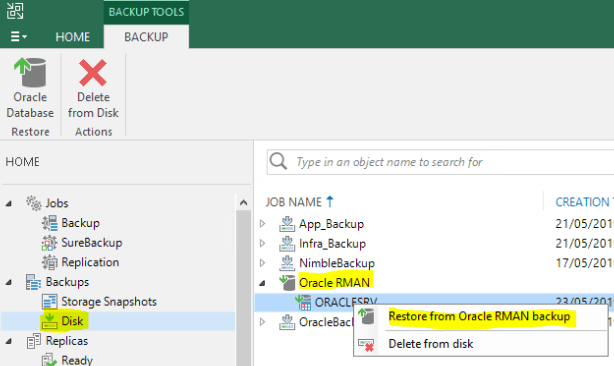This screenshot has height=366, width=614.
Task: Click the search magnifier icon
Action: pos(278,161)
